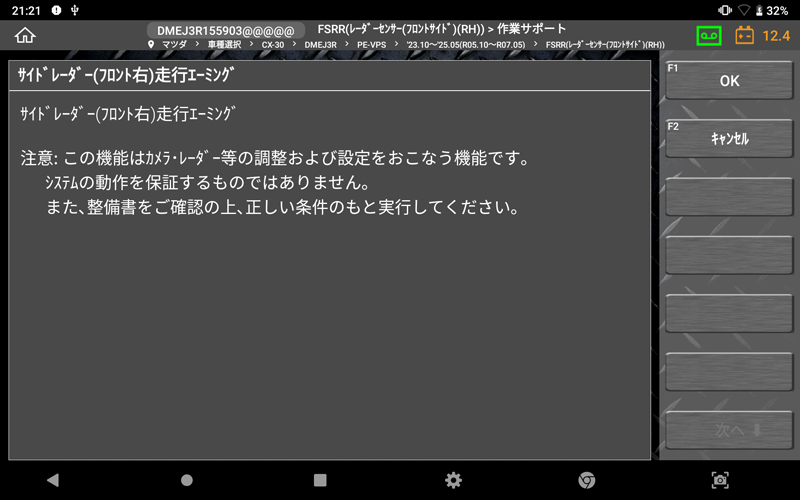
Task: Tap the screenshot capture icon
Action: click(x=720, y=480)
